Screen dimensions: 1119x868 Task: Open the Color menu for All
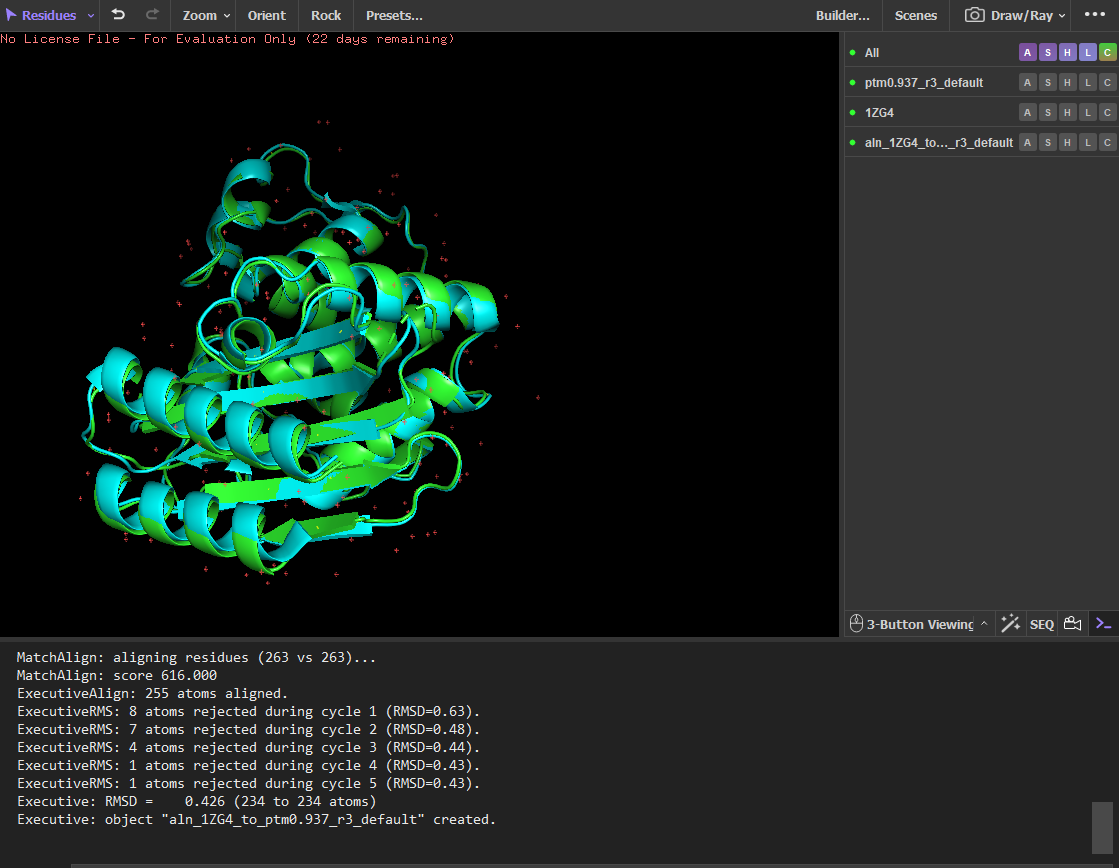click(x=1107, y=52)
